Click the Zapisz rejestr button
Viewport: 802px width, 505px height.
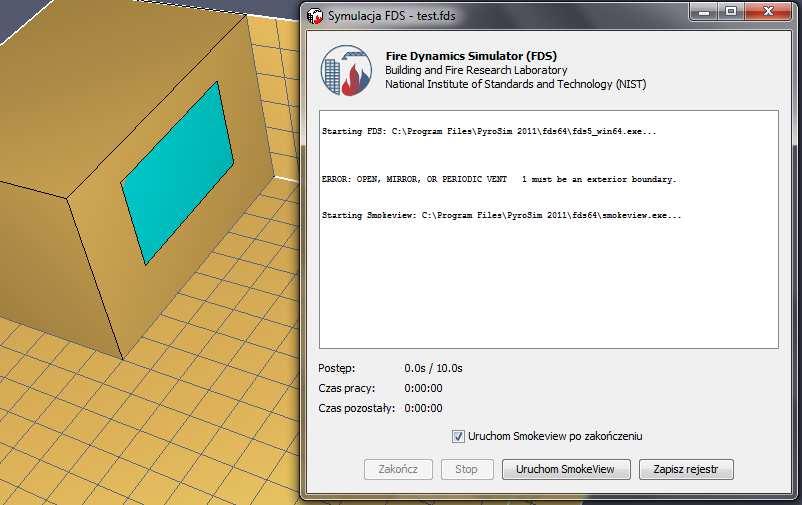point(686,469)
